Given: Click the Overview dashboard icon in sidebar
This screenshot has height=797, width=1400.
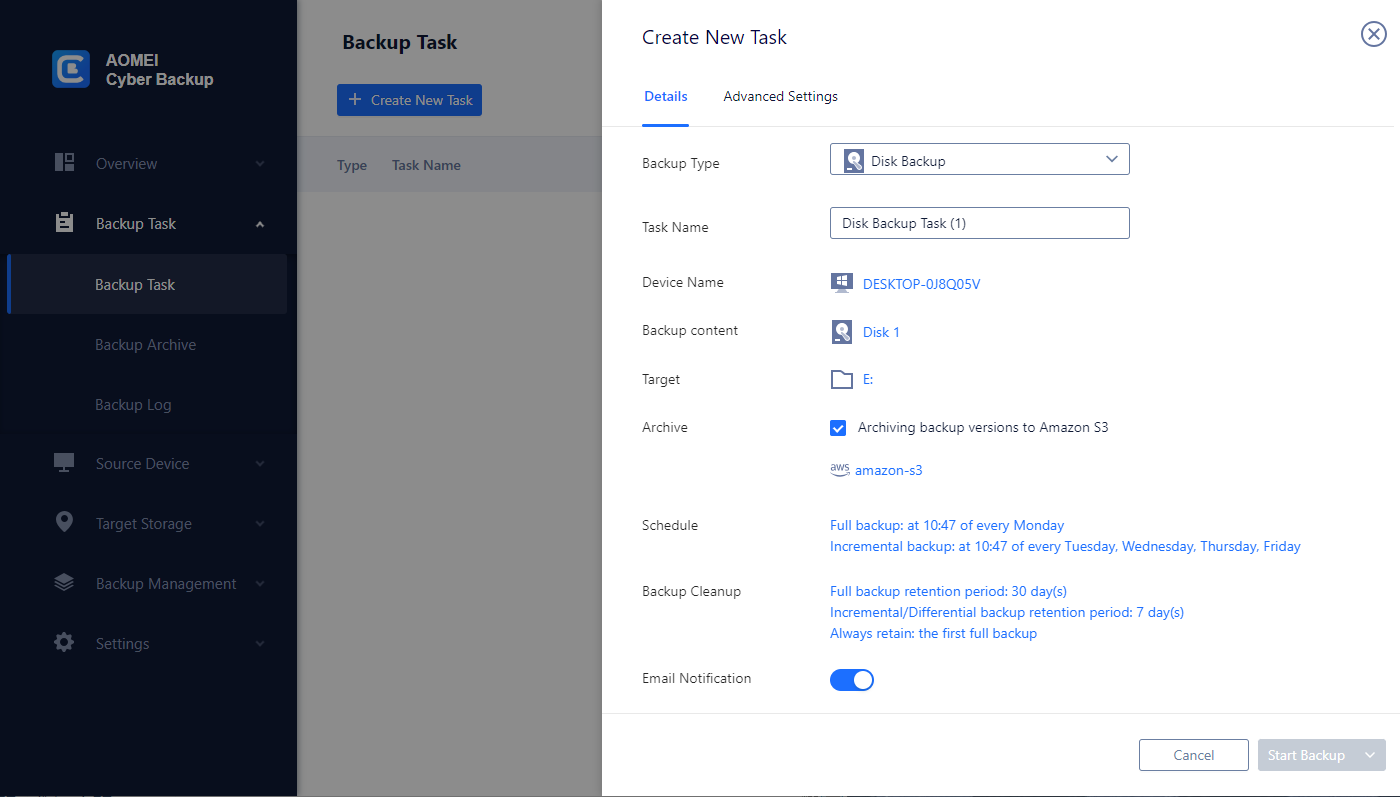Looking at the screenshot, I should click(65, 163).
